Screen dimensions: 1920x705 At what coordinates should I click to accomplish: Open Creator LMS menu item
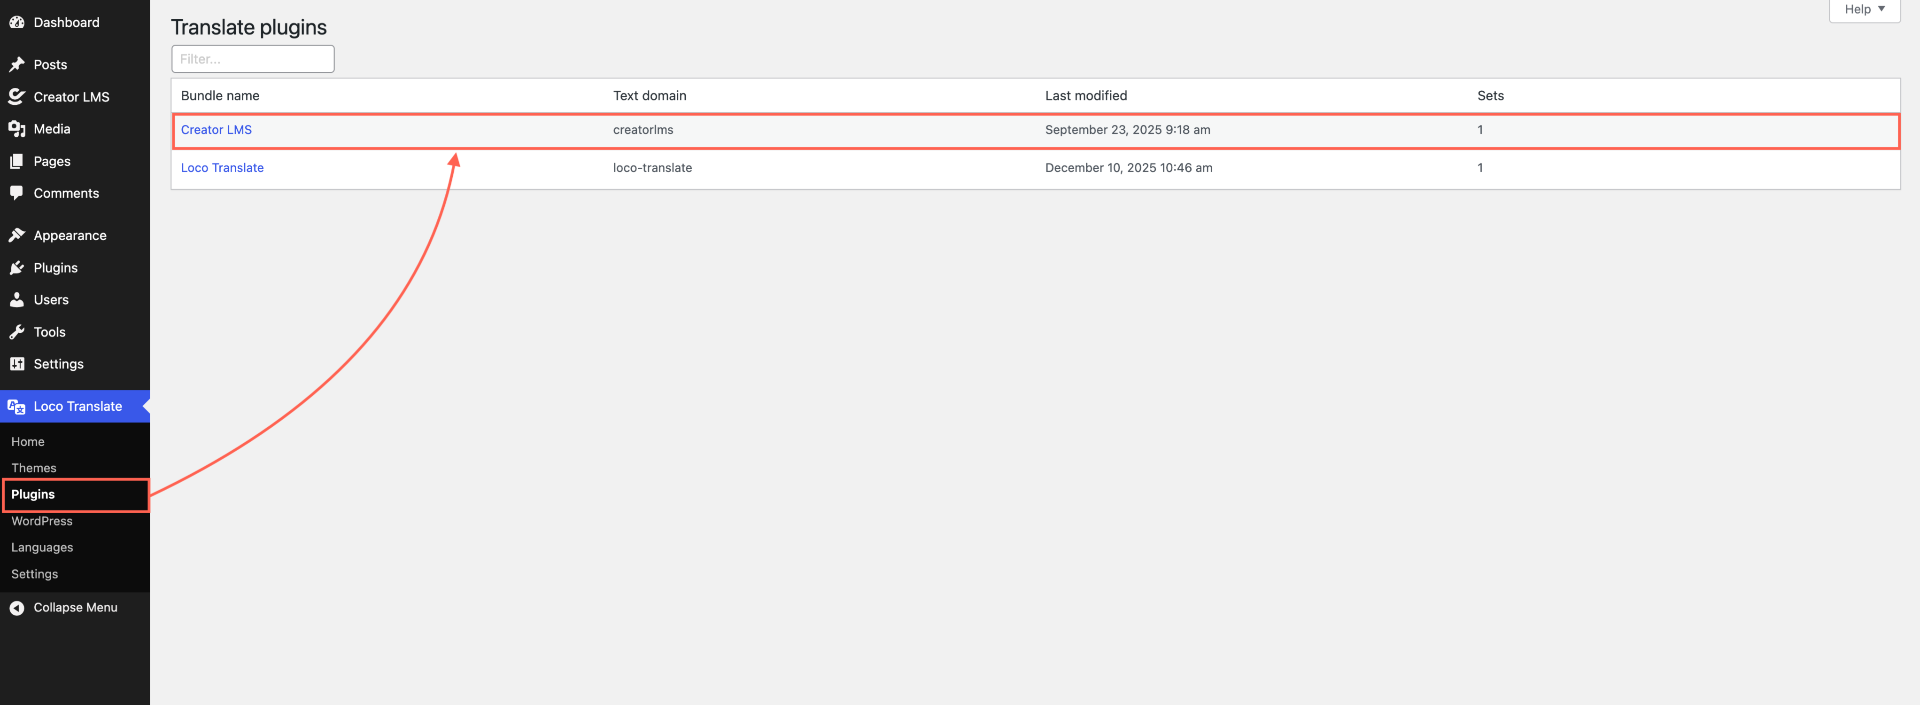[72, 97]
